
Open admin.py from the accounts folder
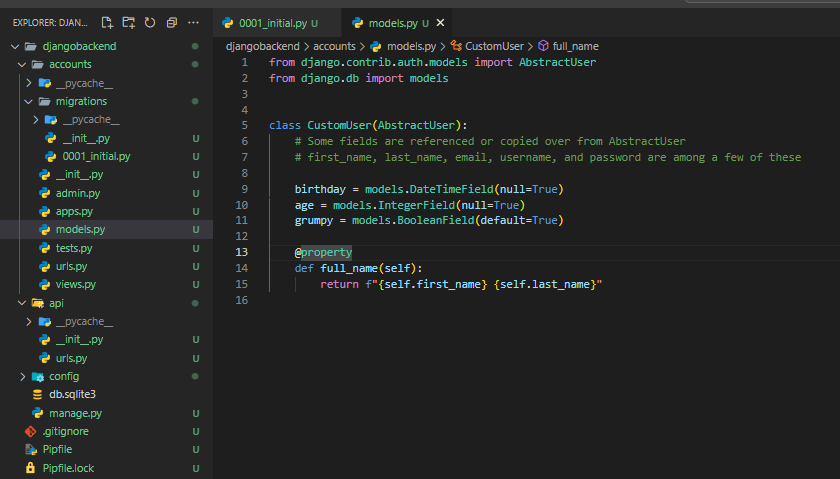click(x=77, y=193)
